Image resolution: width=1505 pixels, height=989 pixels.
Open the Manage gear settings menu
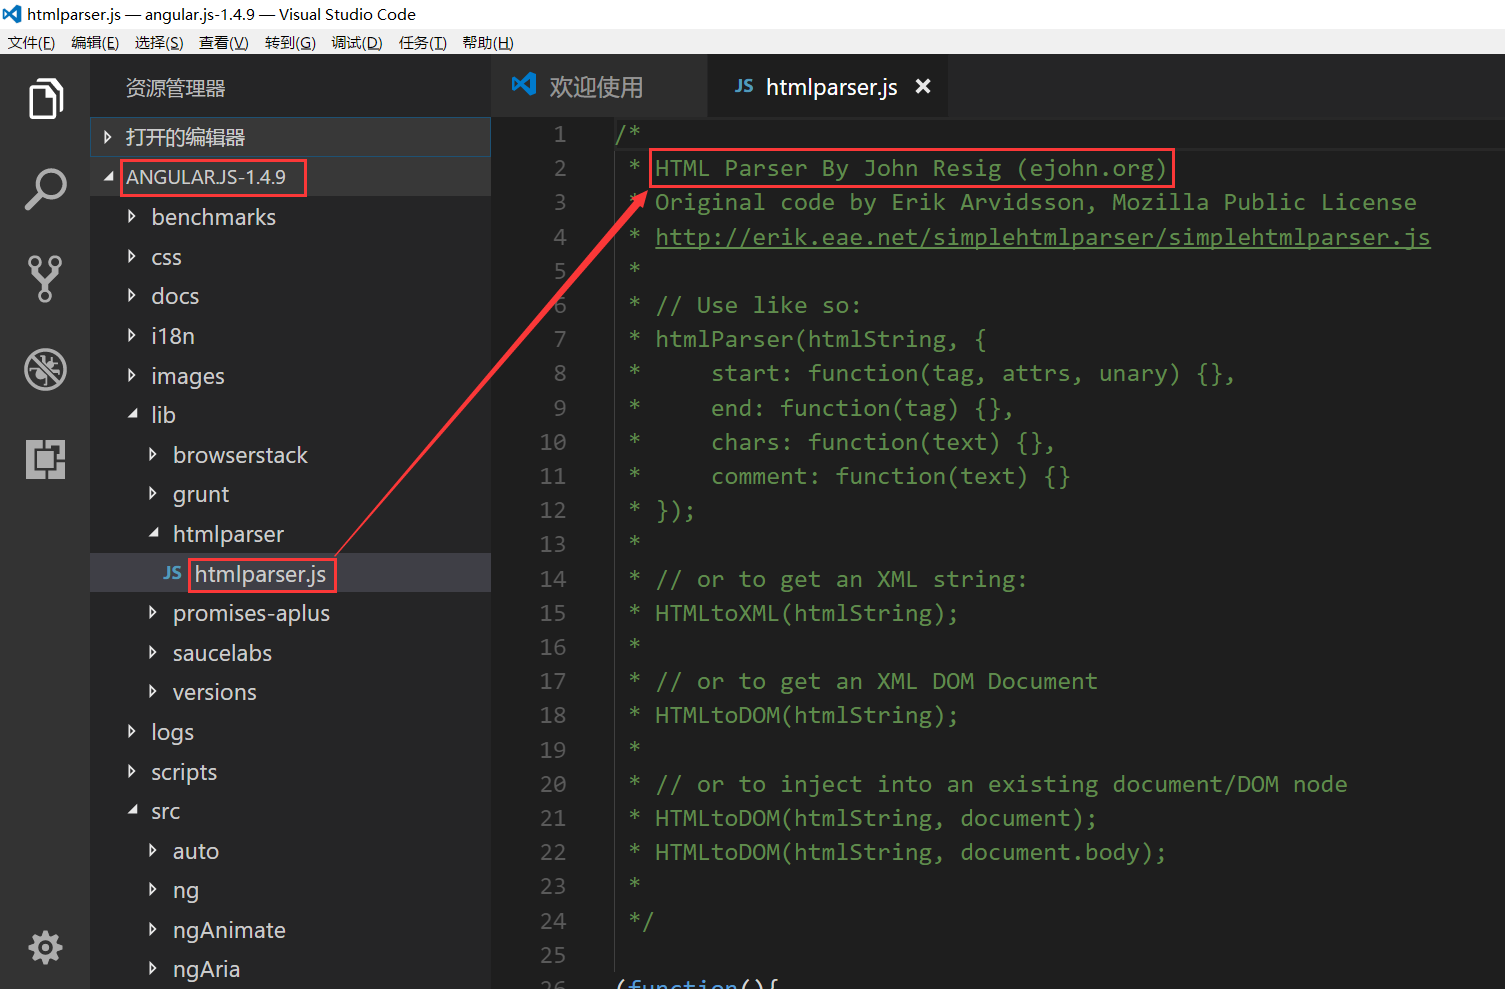(x=45, y=947)
